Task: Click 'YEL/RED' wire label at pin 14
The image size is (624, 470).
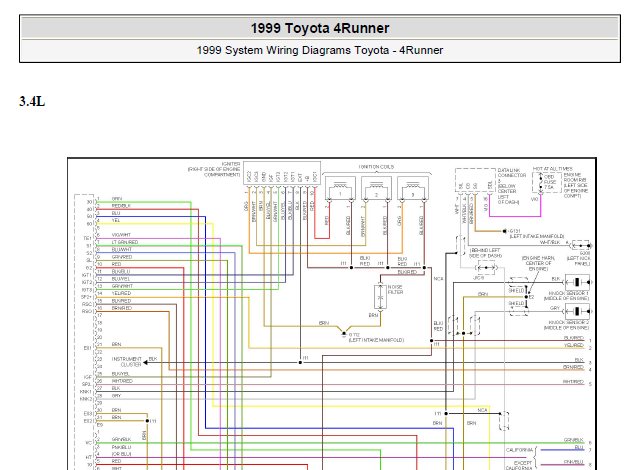Action: coord(121,293)
